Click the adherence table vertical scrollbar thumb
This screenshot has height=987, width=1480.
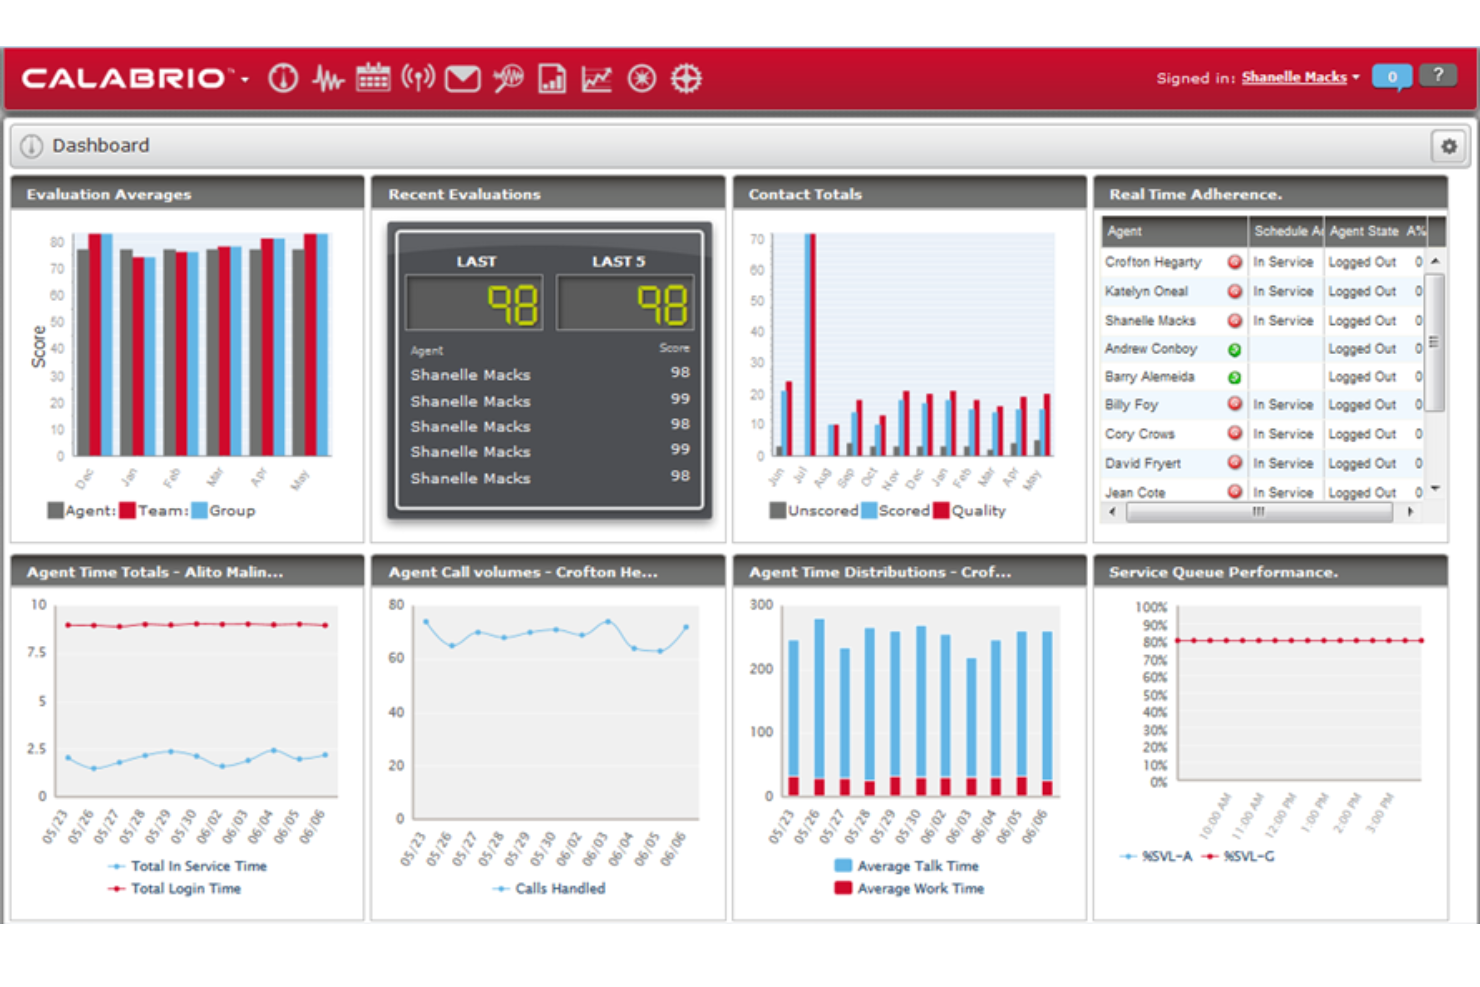click(1435, 342)
